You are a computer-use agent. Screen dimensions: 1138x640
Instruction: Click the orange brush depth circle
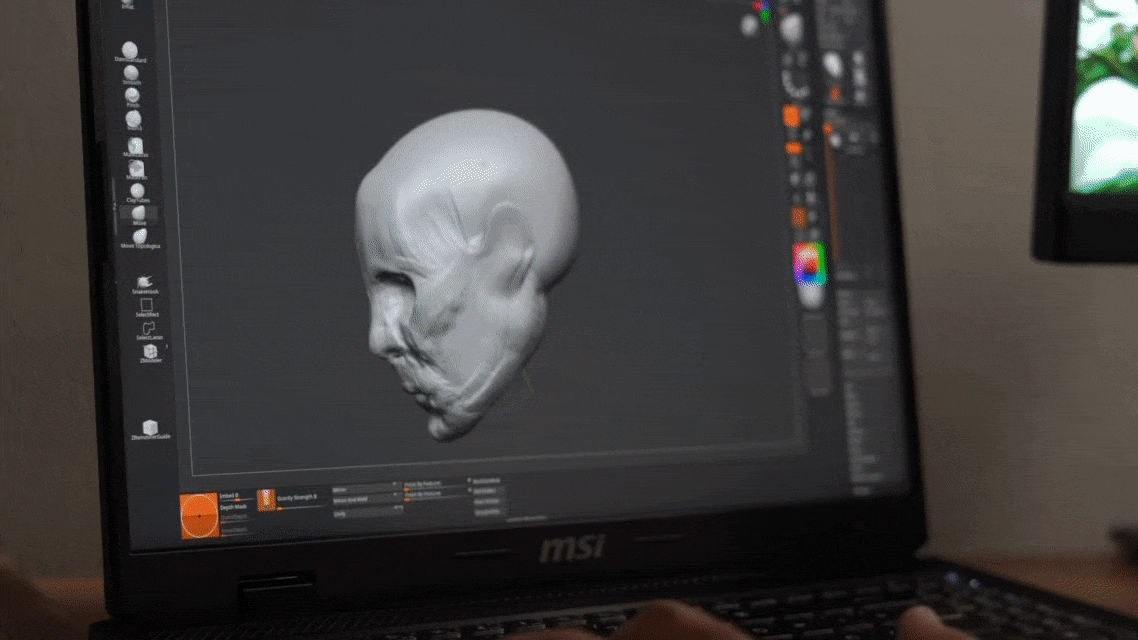pos(199,515)
